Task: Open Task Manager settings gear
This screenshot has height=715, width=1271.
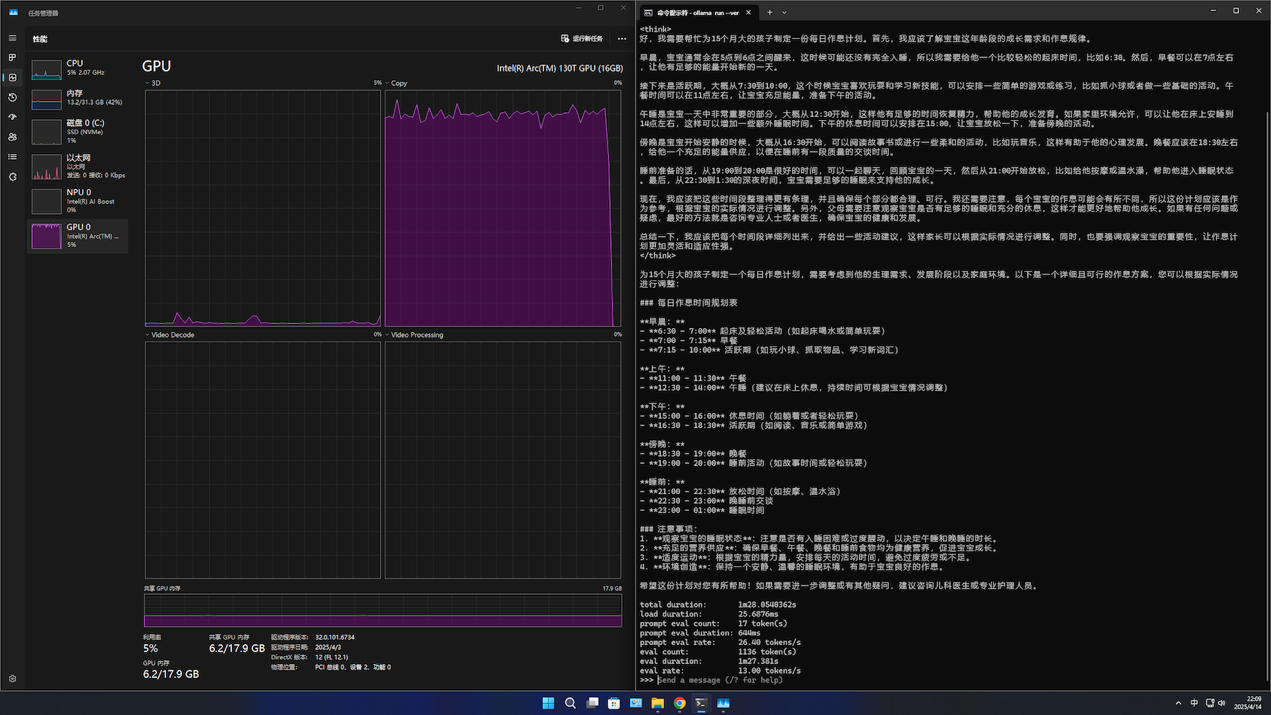Action: pos(13,678)
